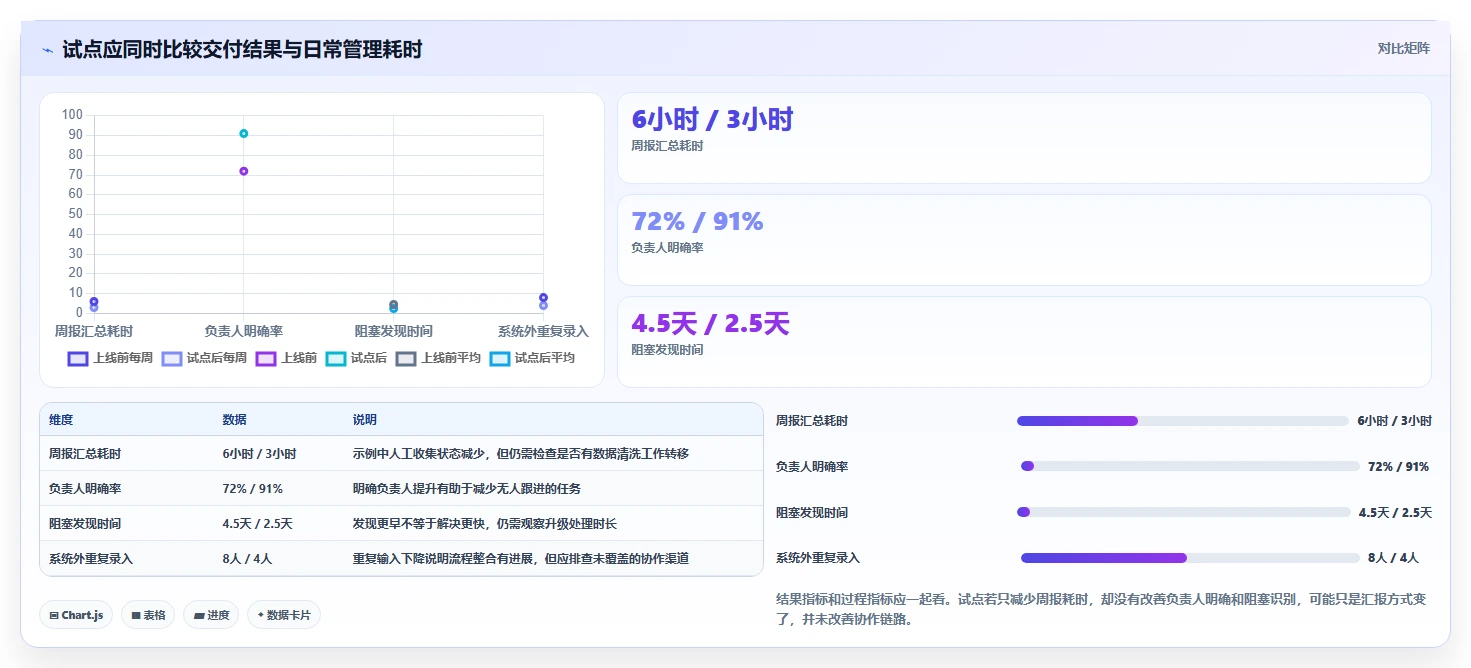Screen dimensions: 1471x668
Task: Click the Chart.js chip icon
Action: point(54,616)
